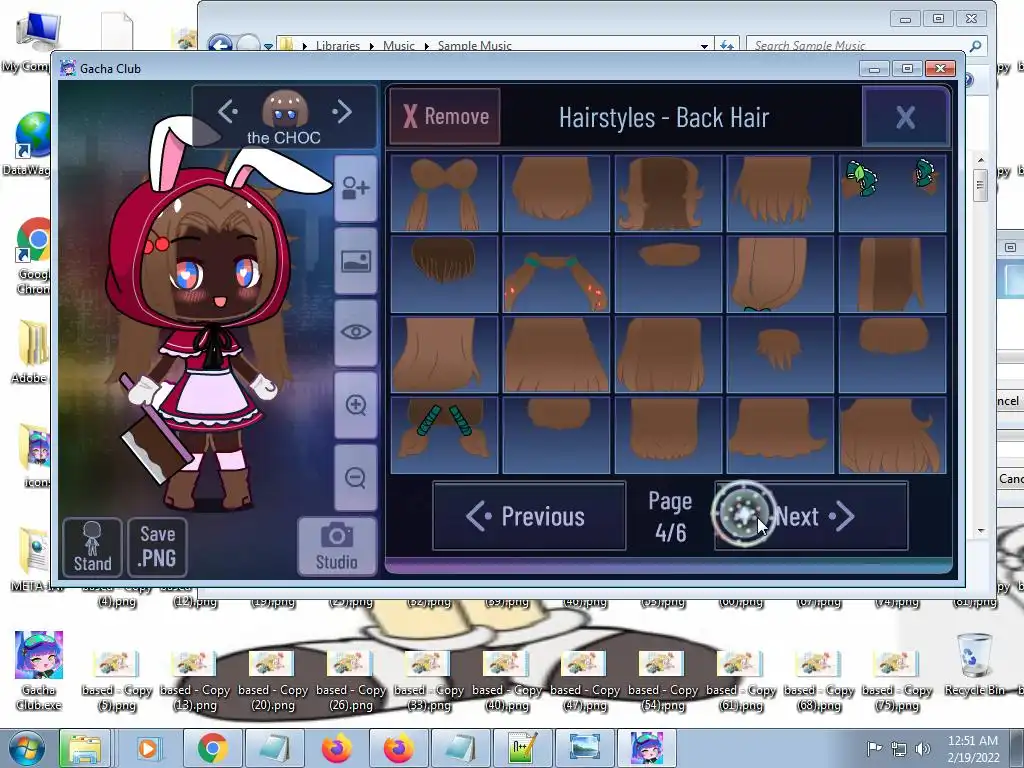The width and height of the screenshot is (1024, 768).
Task: Select back hair with green leaf clips
Action: point(892,194)
